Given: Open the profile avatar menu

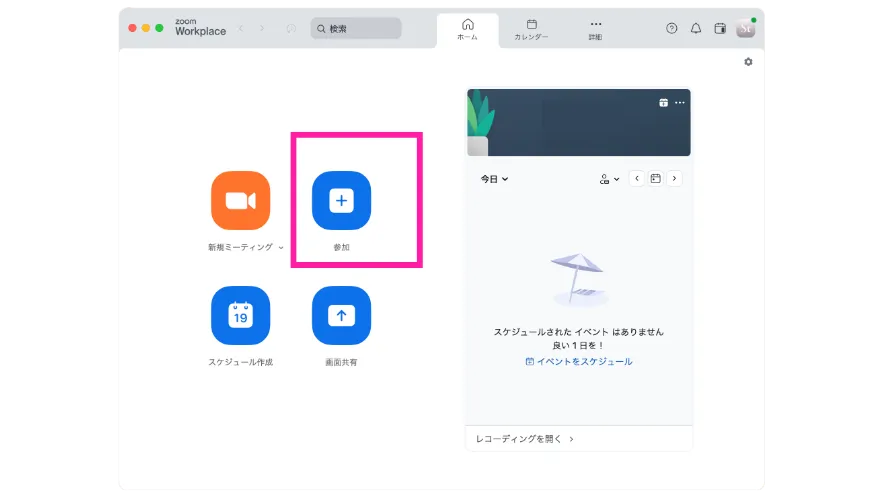Looking at the screenshot, I should tap(746, 28).
